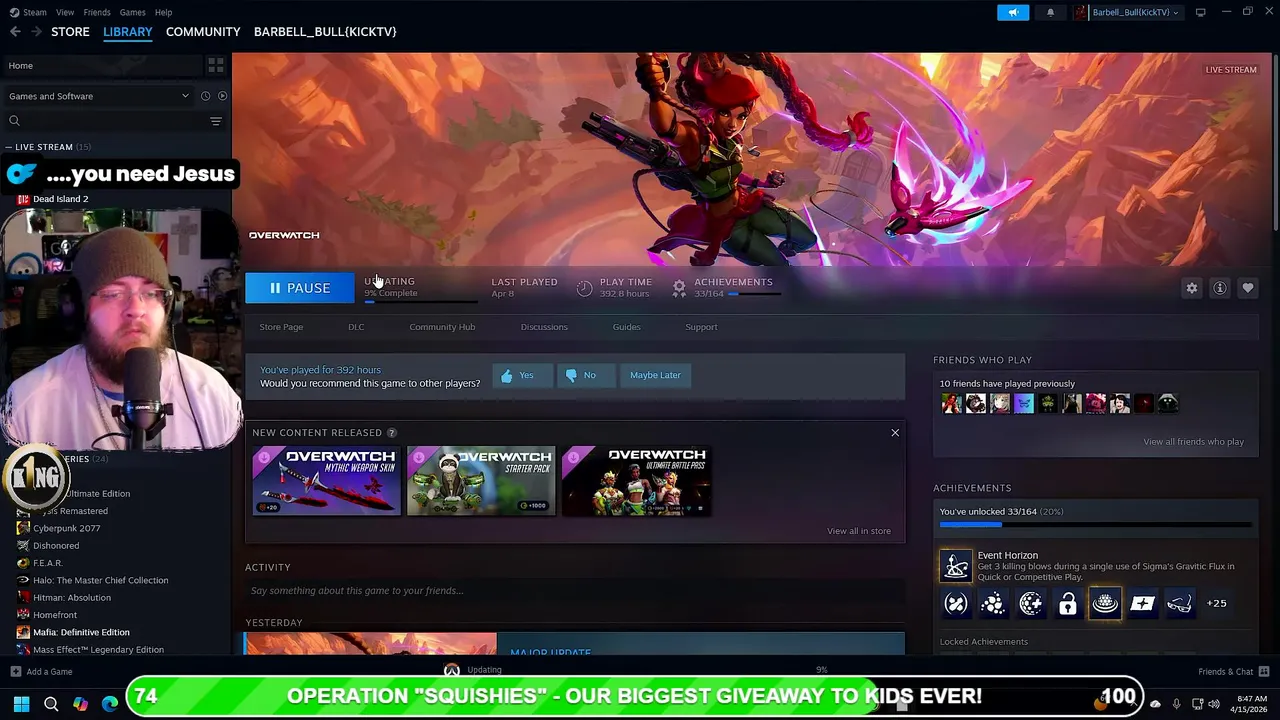1280x720 pixels.
Task: Show game info icon beside settings
Action: coord(1220,288)
